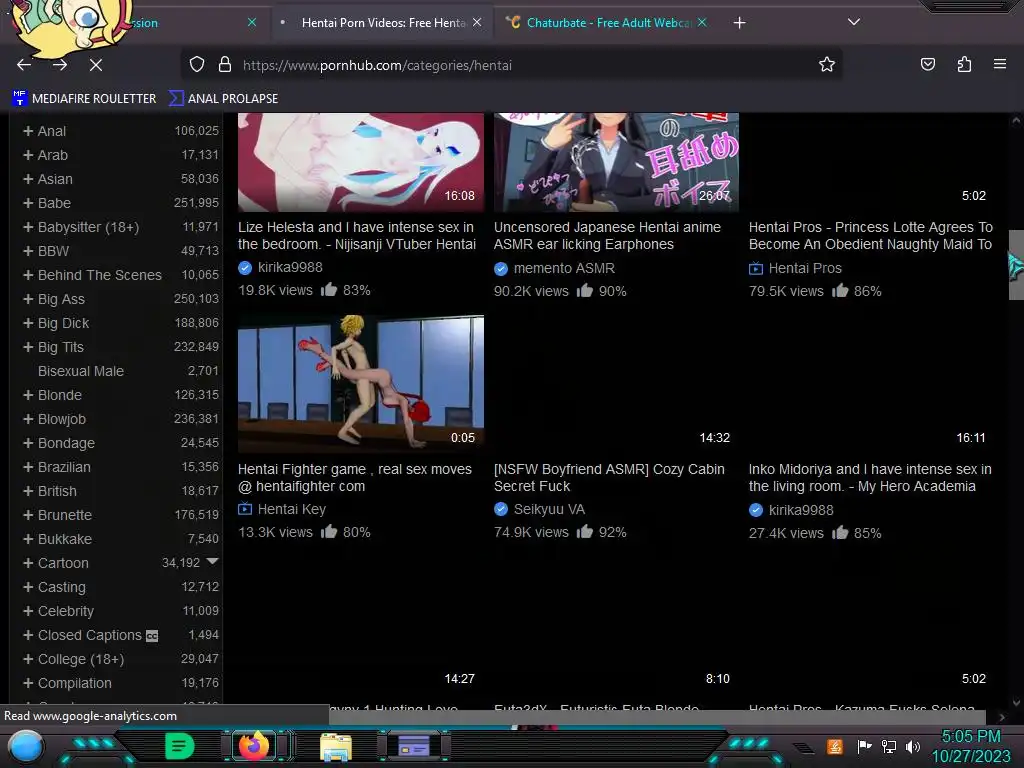The height and width of the screenshot is (768, 1024).
Task: Click the CC icon beside Closed Captions
Action: (x=152, y=636)
